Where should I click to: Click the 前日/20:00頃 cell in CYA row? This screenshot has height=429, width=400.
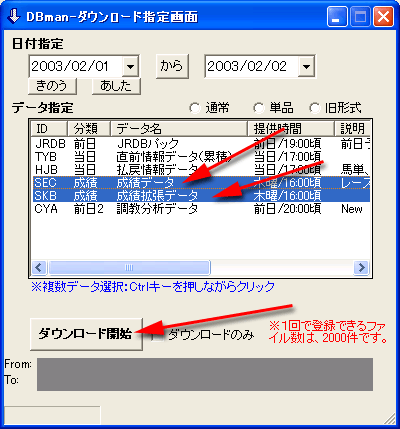pyautogui.click(x=287, y=209)
